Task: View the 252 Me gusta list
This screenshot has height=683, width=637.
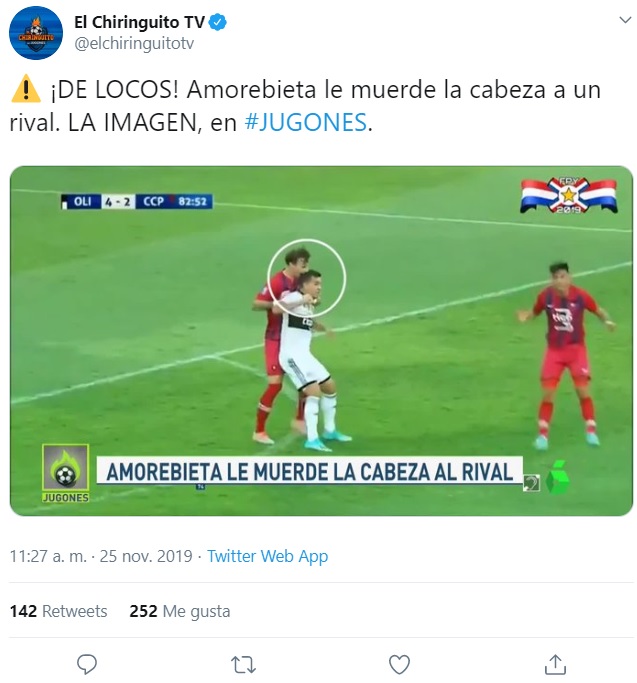Action: (180, 611)
